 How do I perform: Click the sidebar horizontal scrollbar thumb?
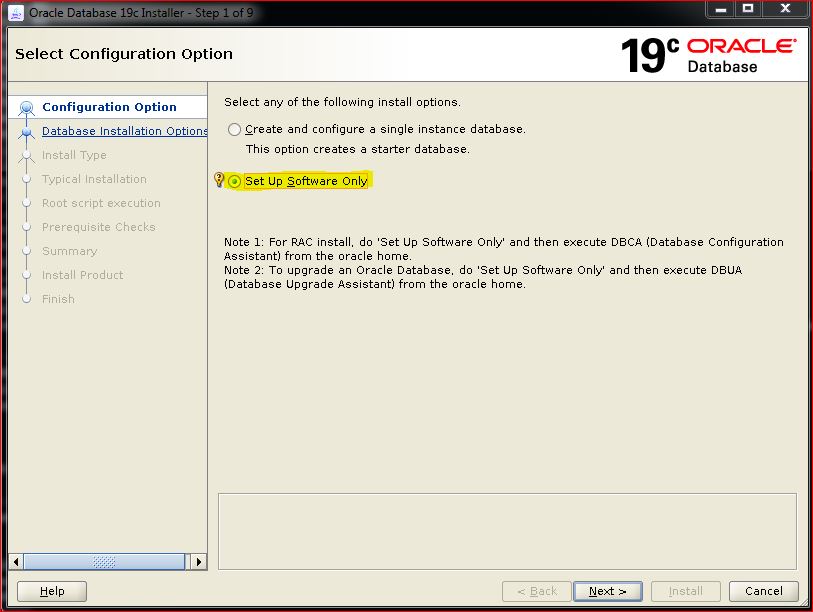[103, 562]
